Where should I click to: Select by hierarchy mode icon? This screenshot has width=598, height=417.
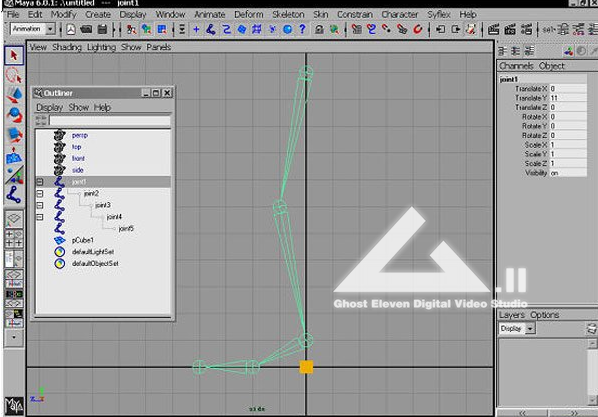(x=132, y=29)
